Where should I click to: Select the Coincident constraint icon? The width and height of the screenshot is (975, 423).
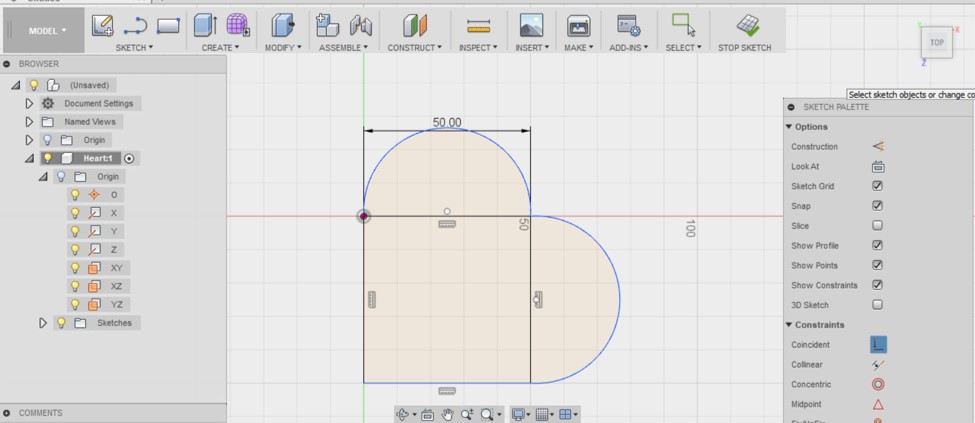(878, 345)
